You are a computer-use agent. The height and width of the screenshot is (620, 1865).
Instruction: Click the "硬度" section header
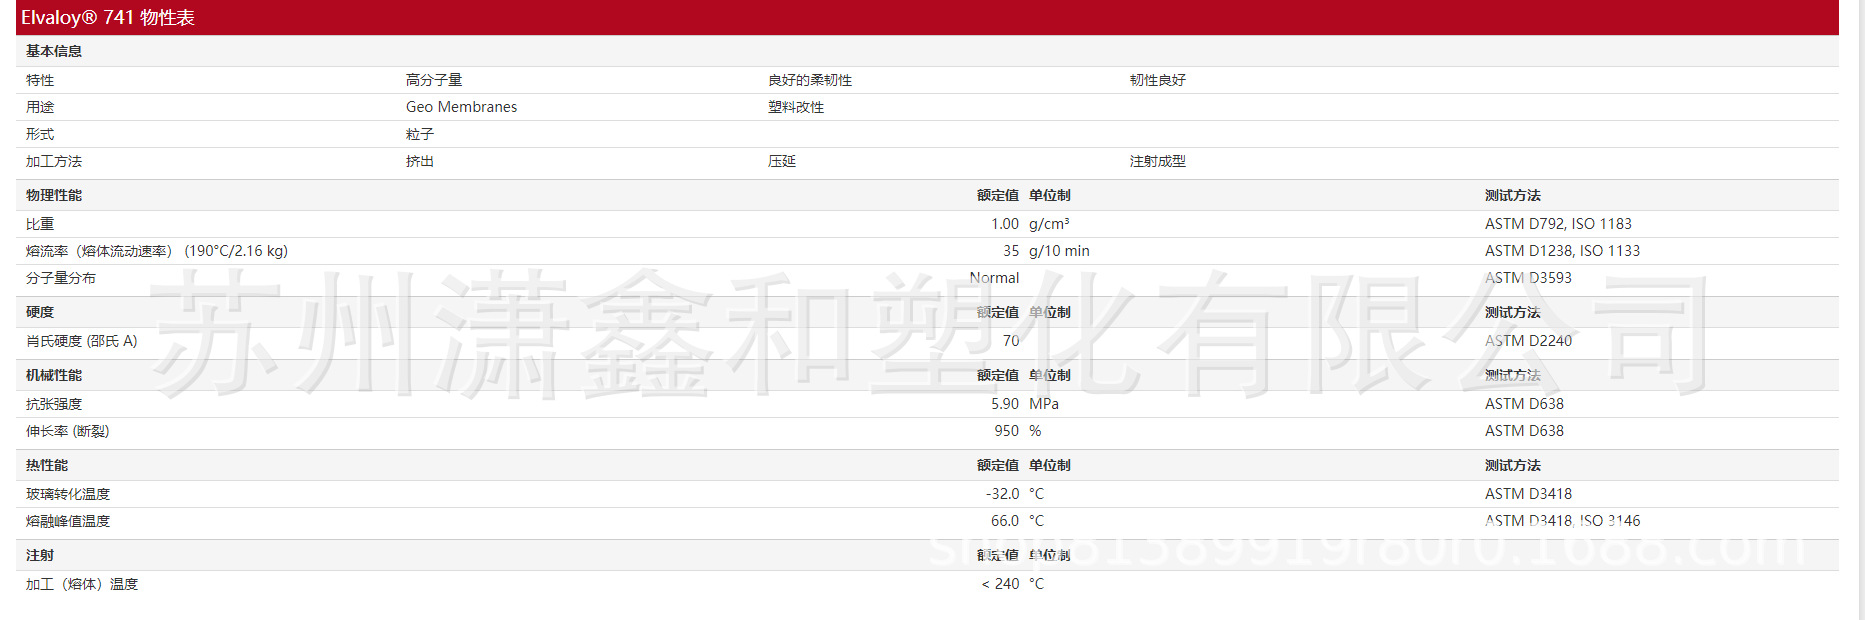40,312
